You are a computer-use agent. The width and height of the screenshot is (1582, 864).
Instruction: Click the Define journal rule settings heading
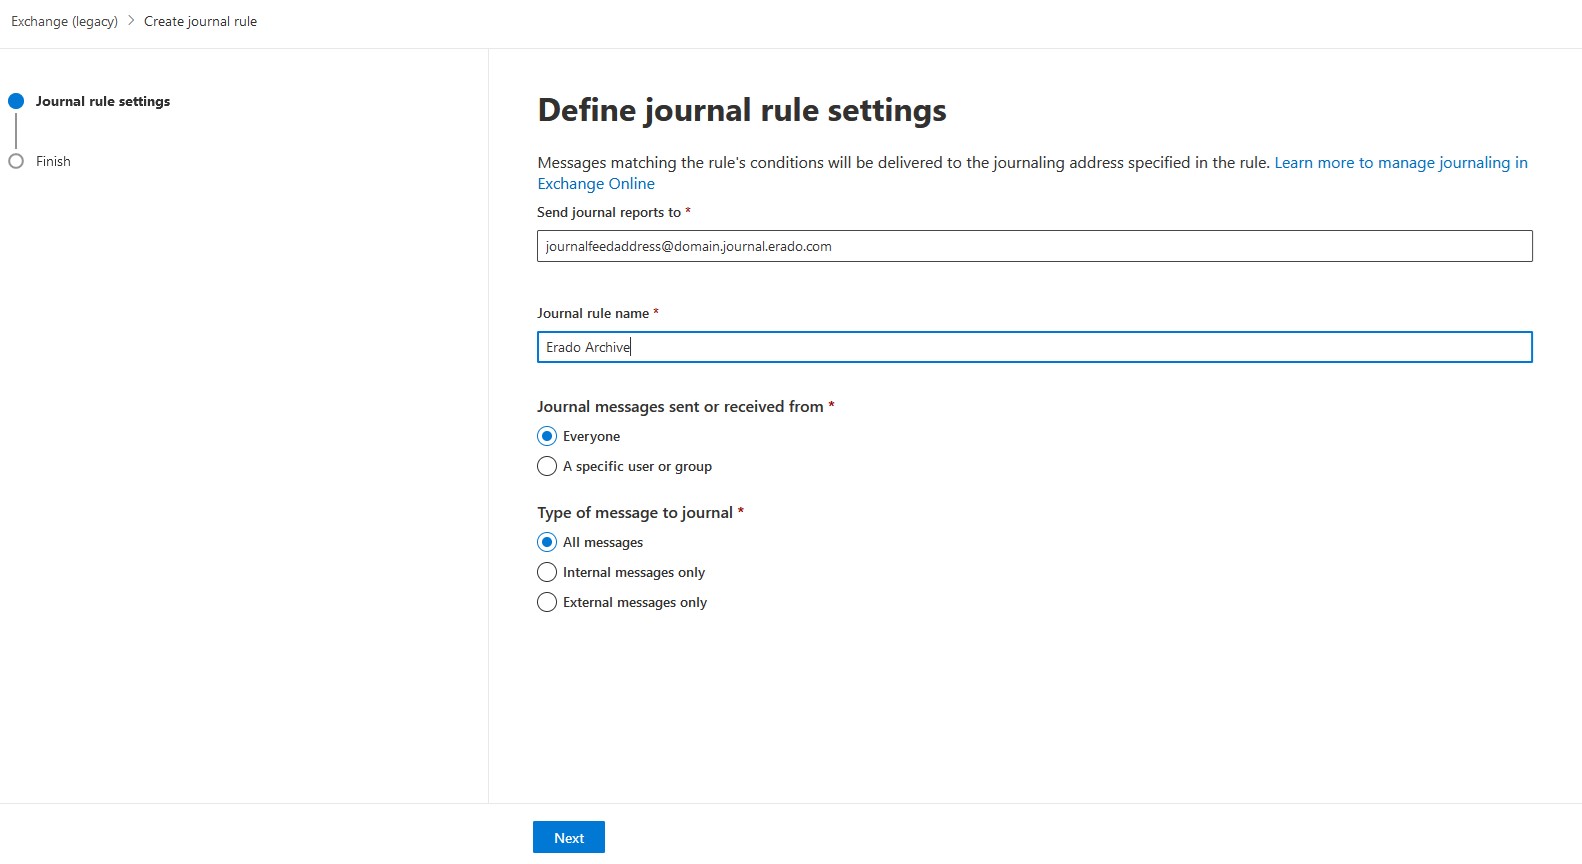point(742,110)
